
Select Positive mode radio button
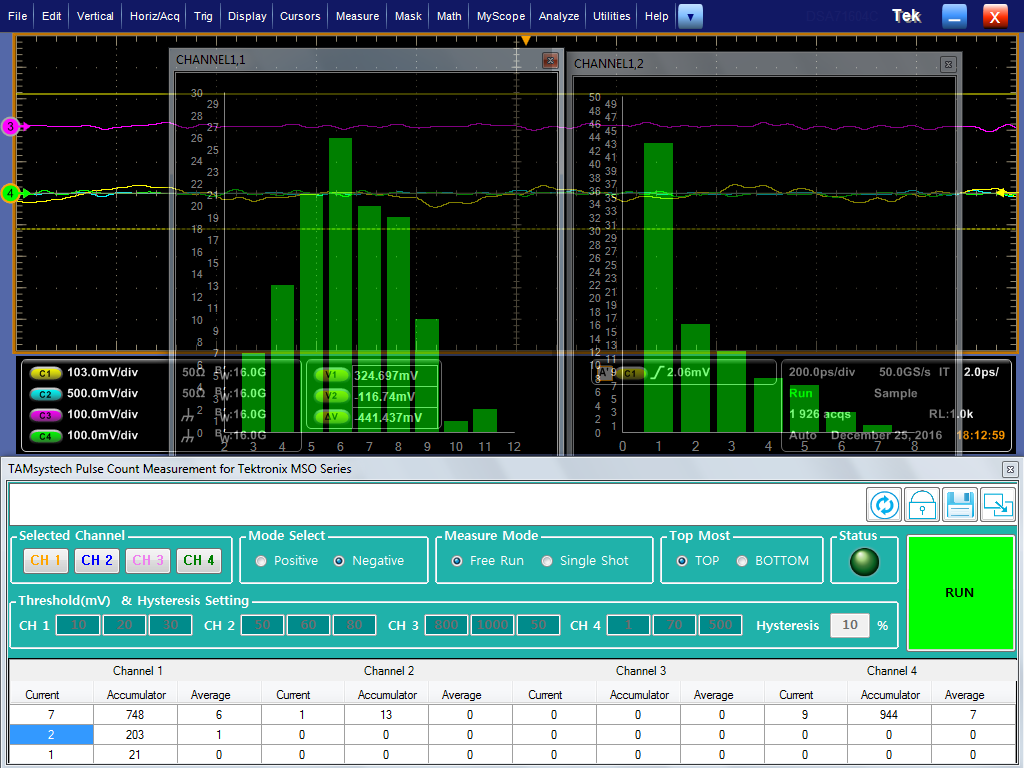coord(261,561)
